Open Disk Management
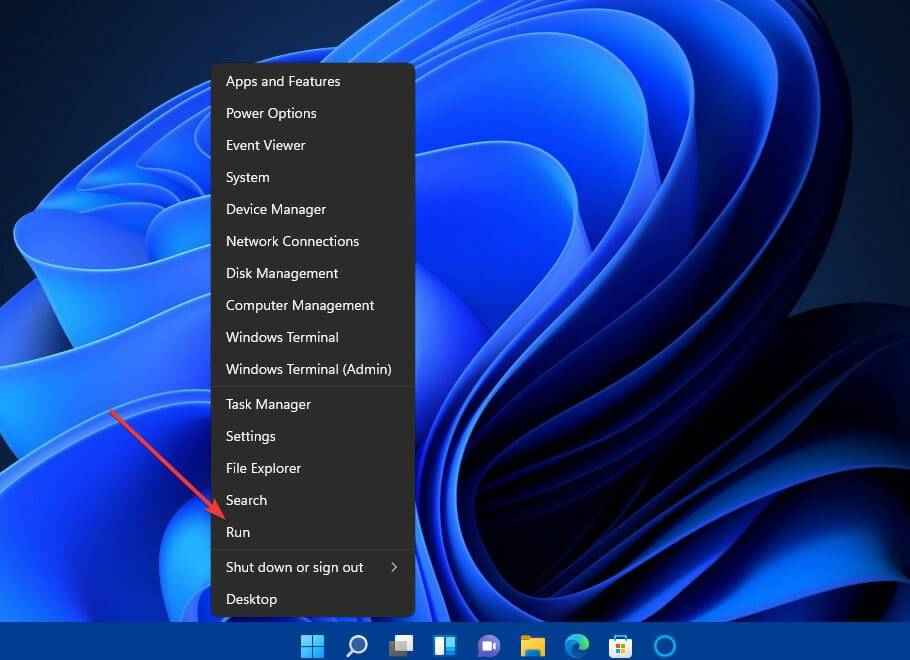The image size is (910, 660). click(x=281, y=273)
